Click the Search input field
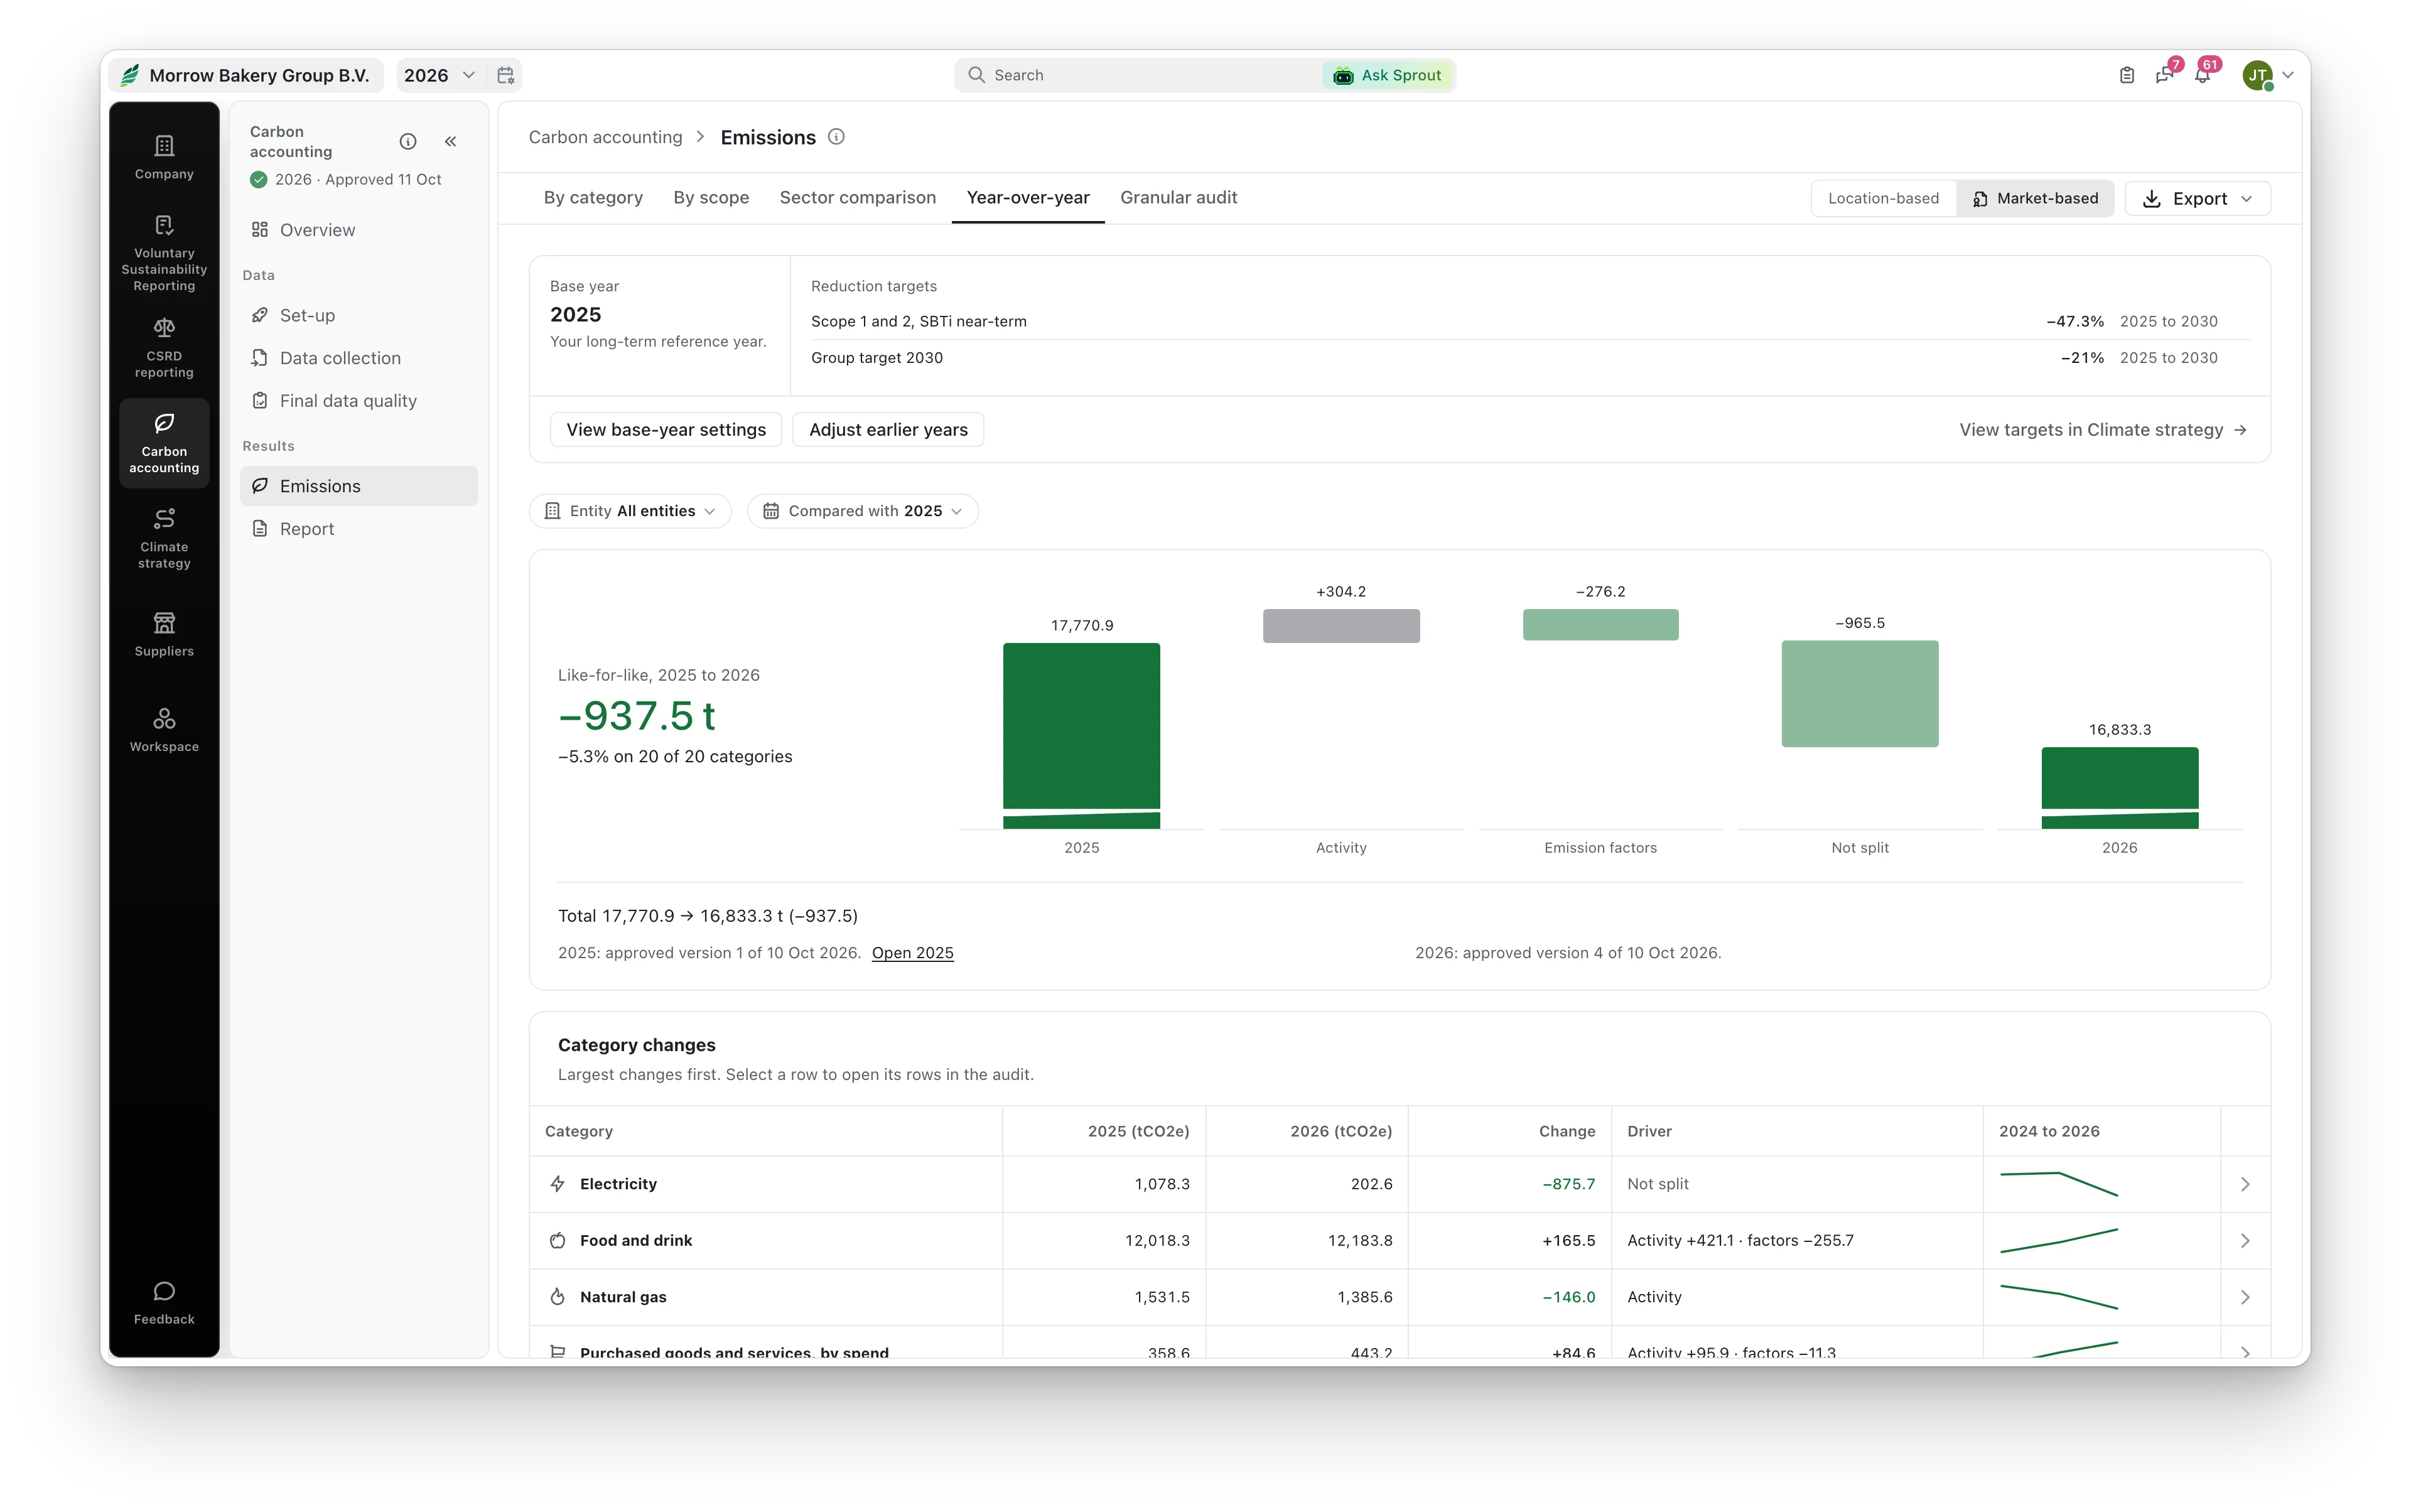This screenshot has height=1512, width=2411. click(1140, 75)
